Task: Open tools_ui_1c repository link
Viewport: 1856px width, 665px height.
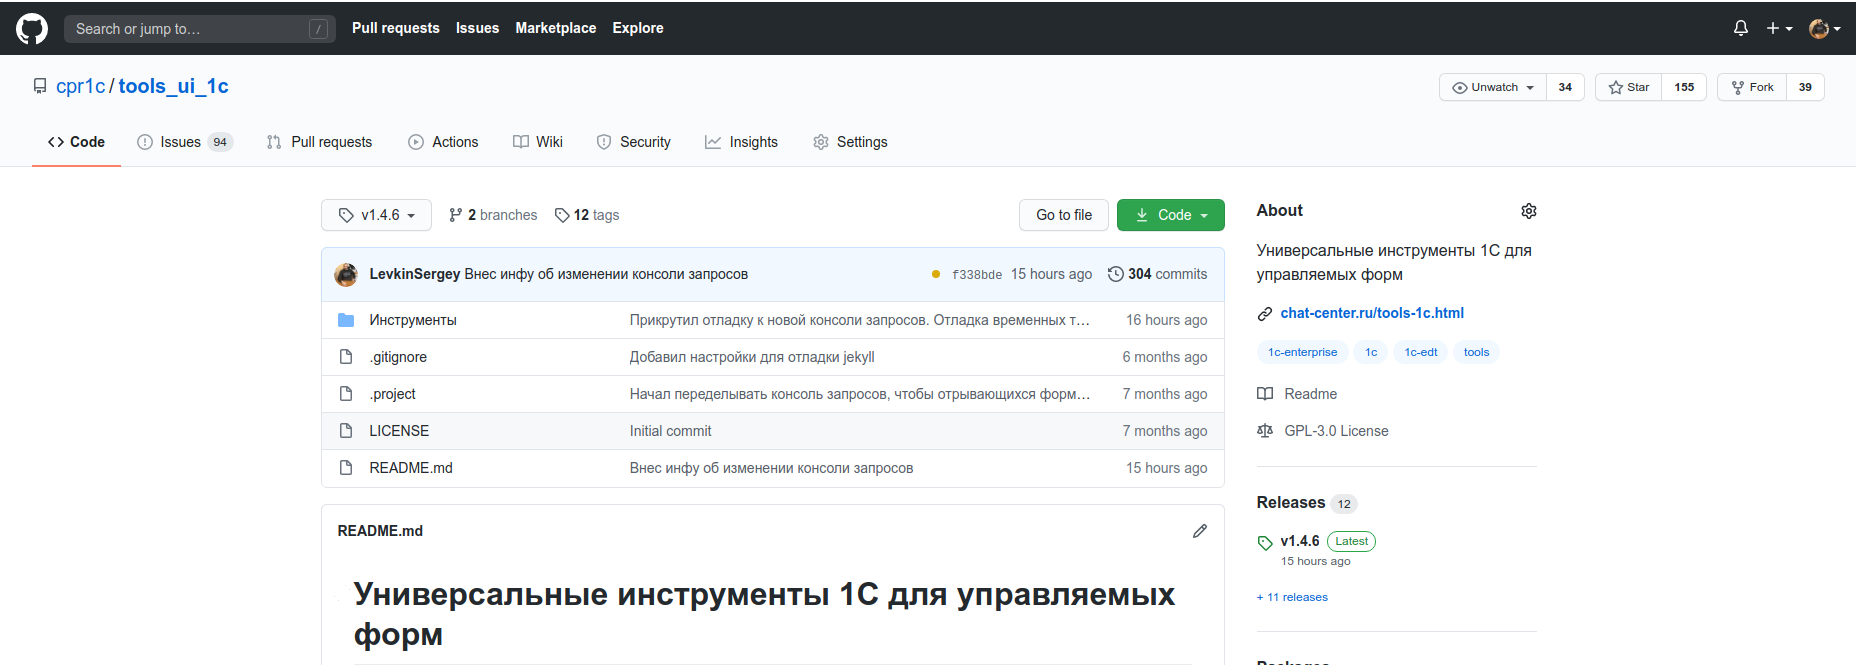Action: click(x=173, y=86)
